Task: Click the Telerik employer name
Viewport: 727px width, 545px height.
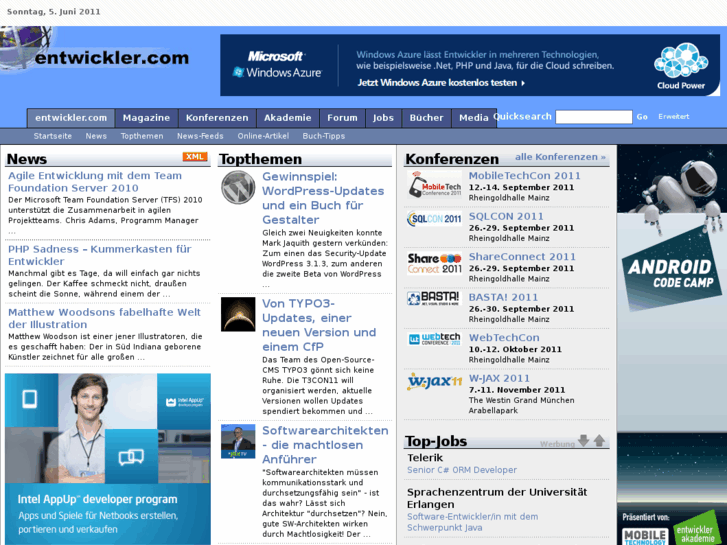Action: [x=425, y=458]
